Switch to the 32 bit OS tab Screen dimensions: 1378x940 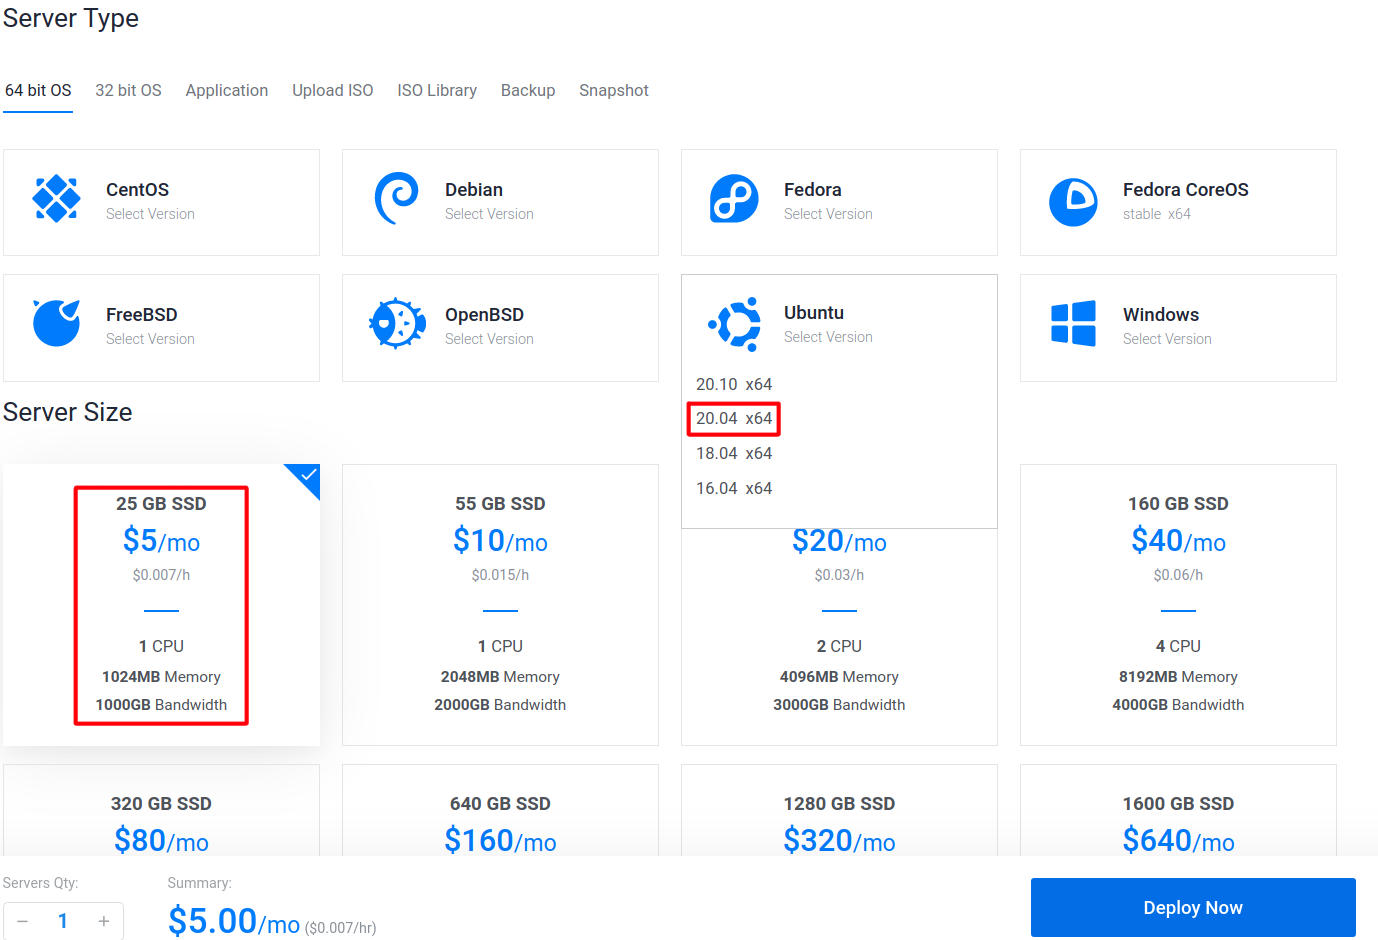pyautogui.click(x=128, y=90)
